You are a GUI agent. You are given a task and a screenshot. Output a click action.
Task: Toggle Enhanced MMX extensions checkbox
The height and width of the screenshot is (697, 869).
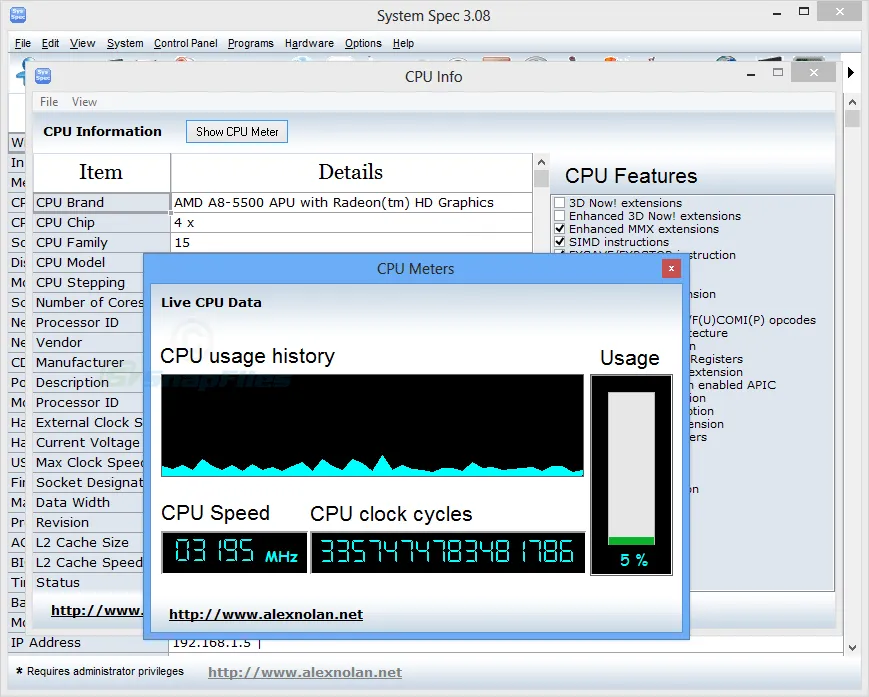(560, 229)
